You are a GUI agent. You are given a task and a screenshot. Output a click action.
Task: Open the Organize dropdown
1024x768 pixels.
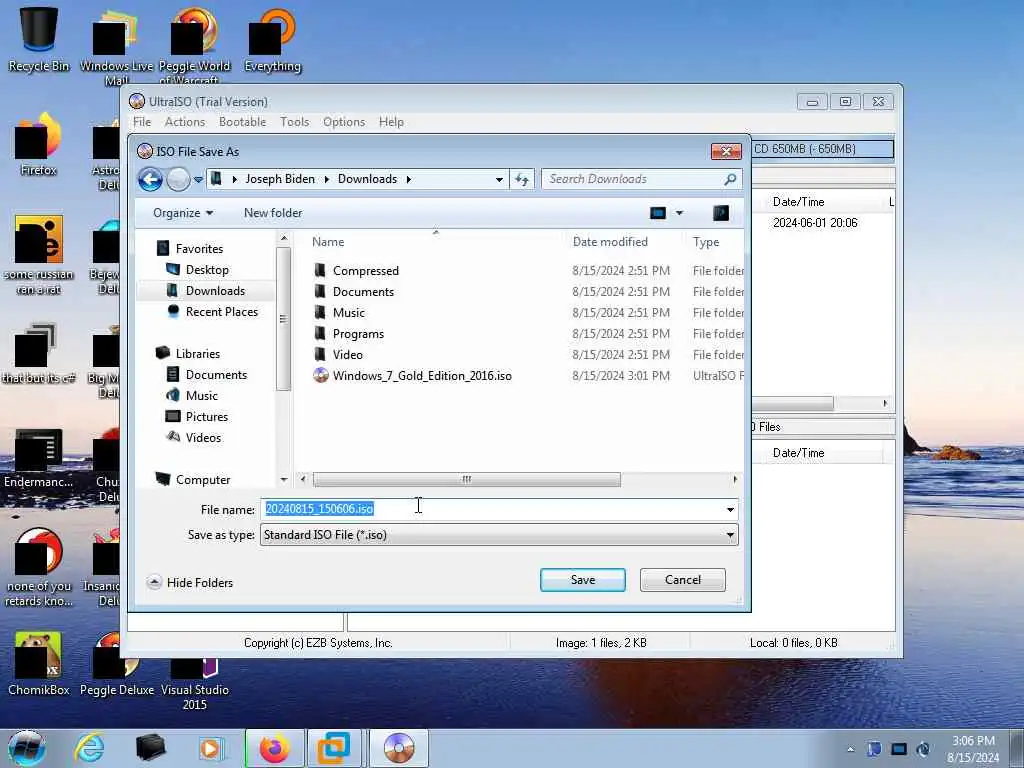pyautogui.click(x=183, y=213)
